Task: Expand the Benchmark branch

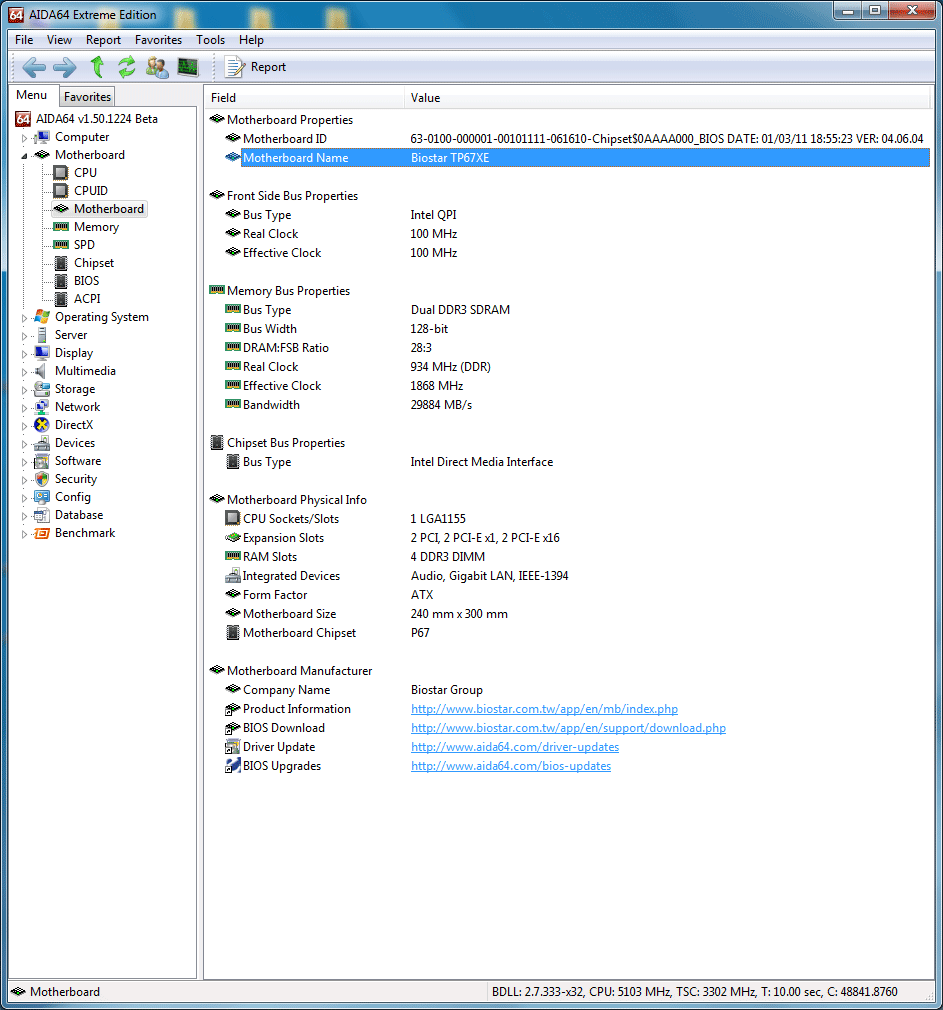Action: click(24, 534)
